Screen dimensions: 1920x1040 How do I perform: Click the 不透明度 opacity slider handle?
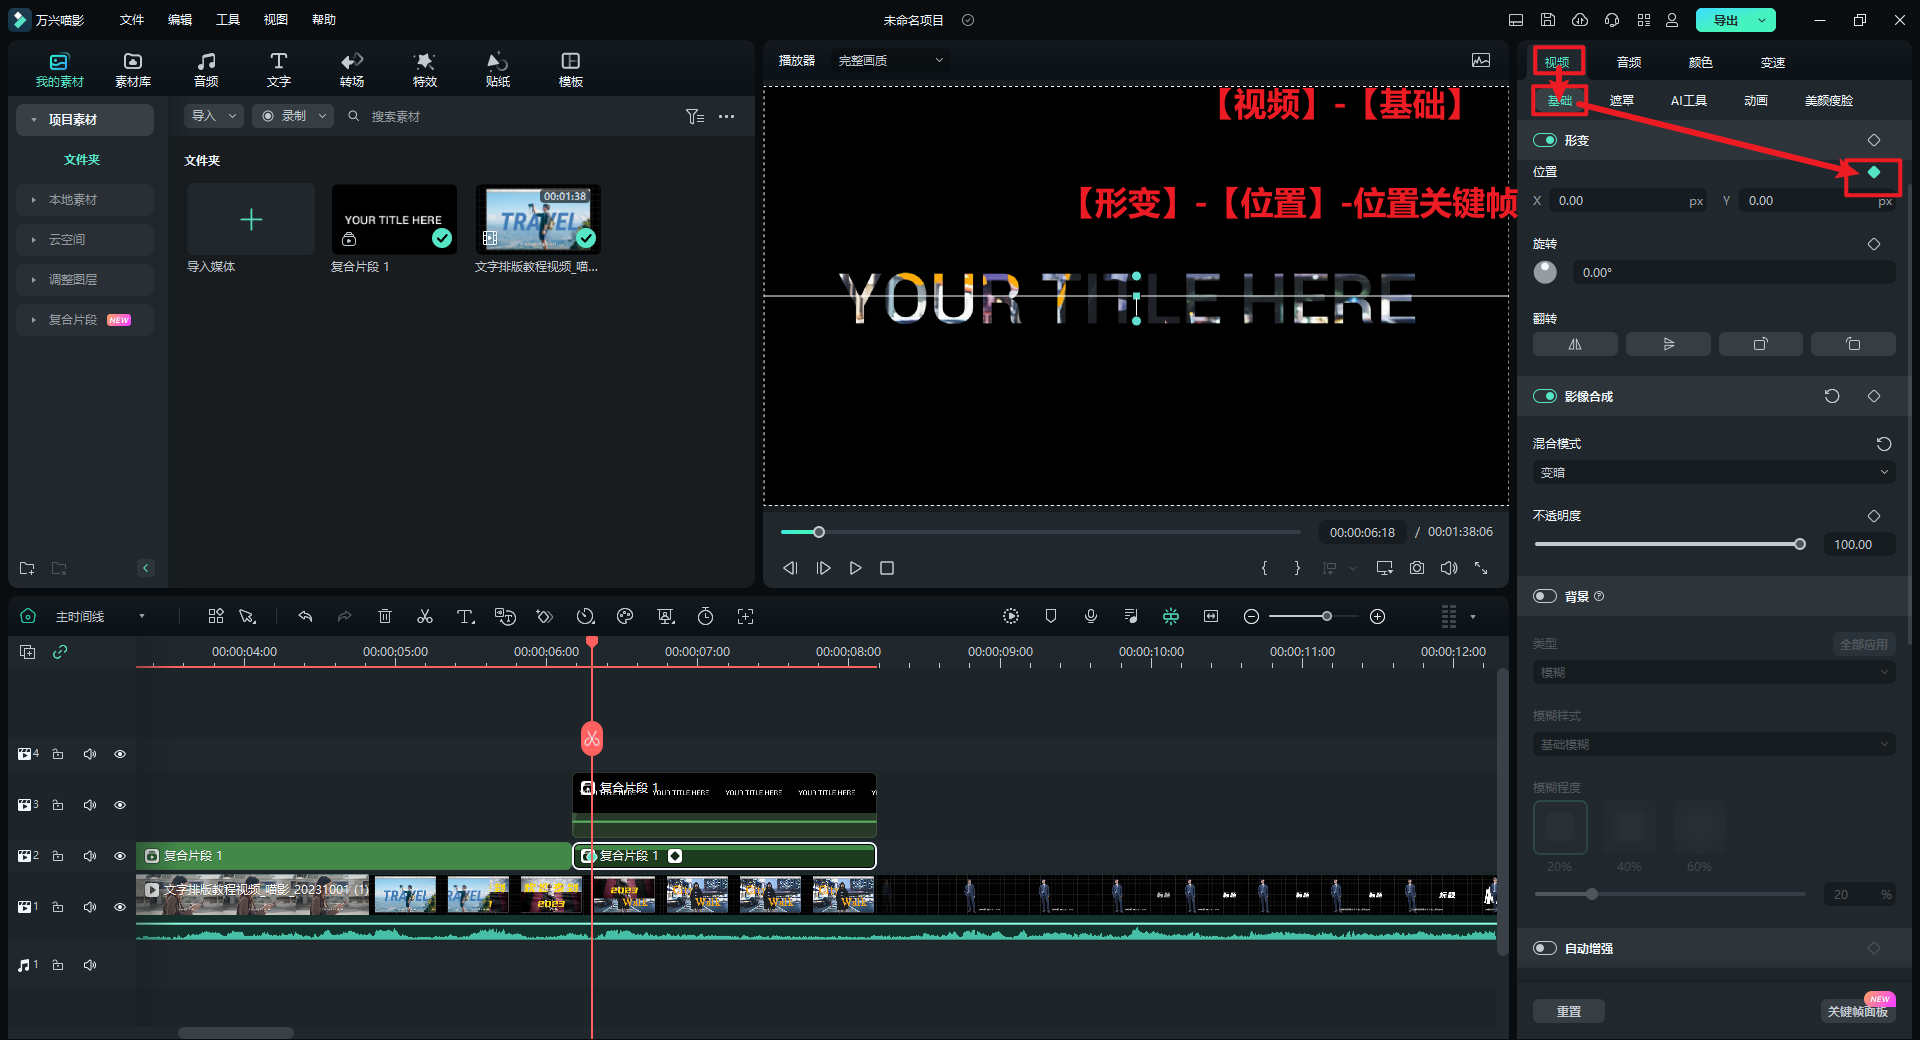(1800, 545)
